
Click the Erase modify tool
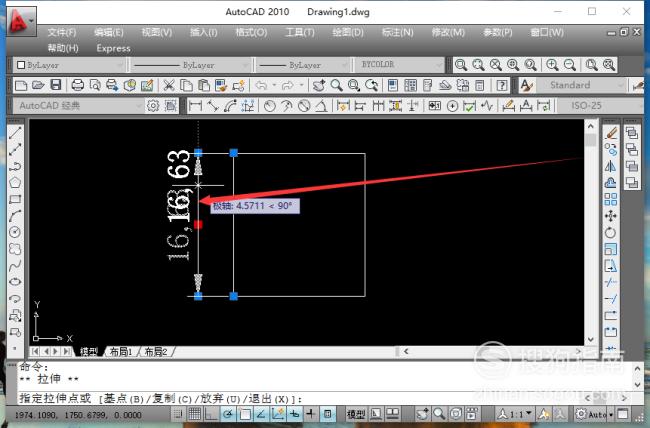tap(611, 134)
